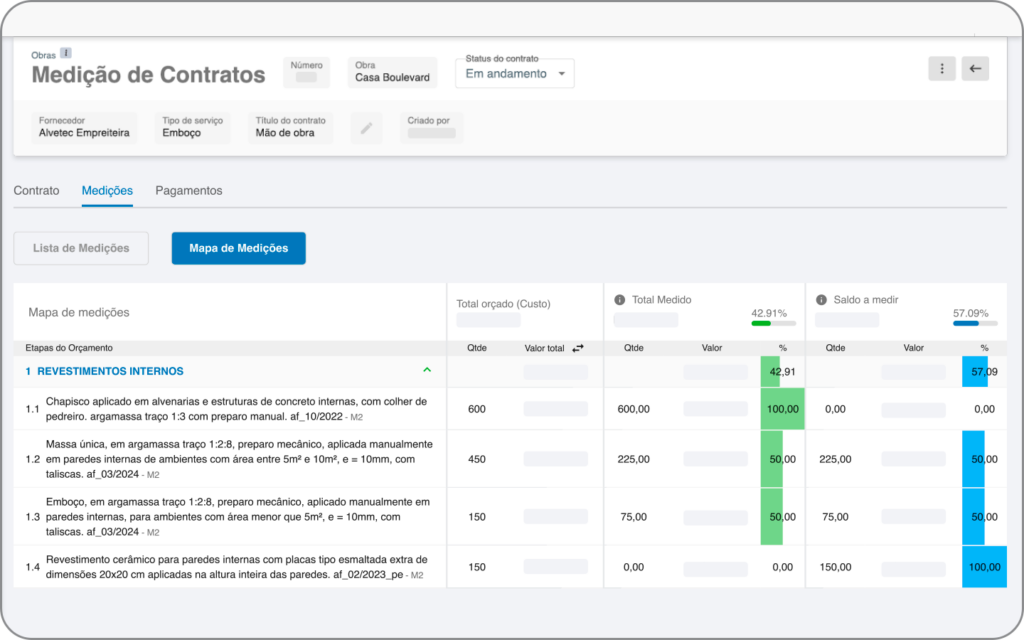
Task: Click the Mapa de Medições button
Action: (238, 248)
